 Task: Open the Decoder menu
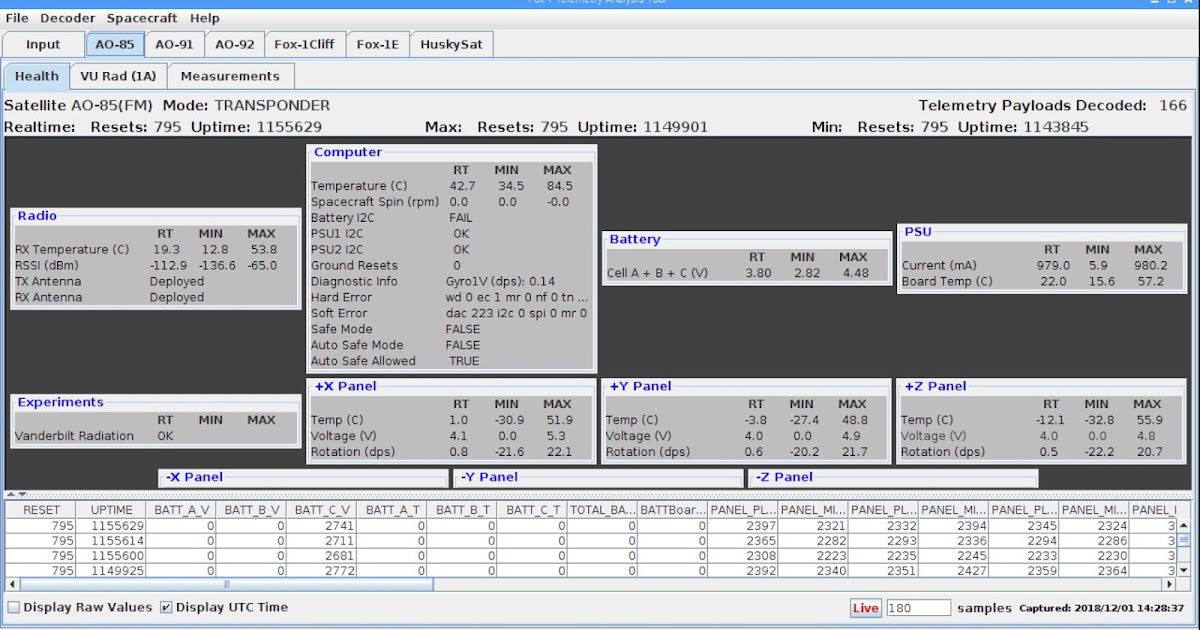coord(67,17)
